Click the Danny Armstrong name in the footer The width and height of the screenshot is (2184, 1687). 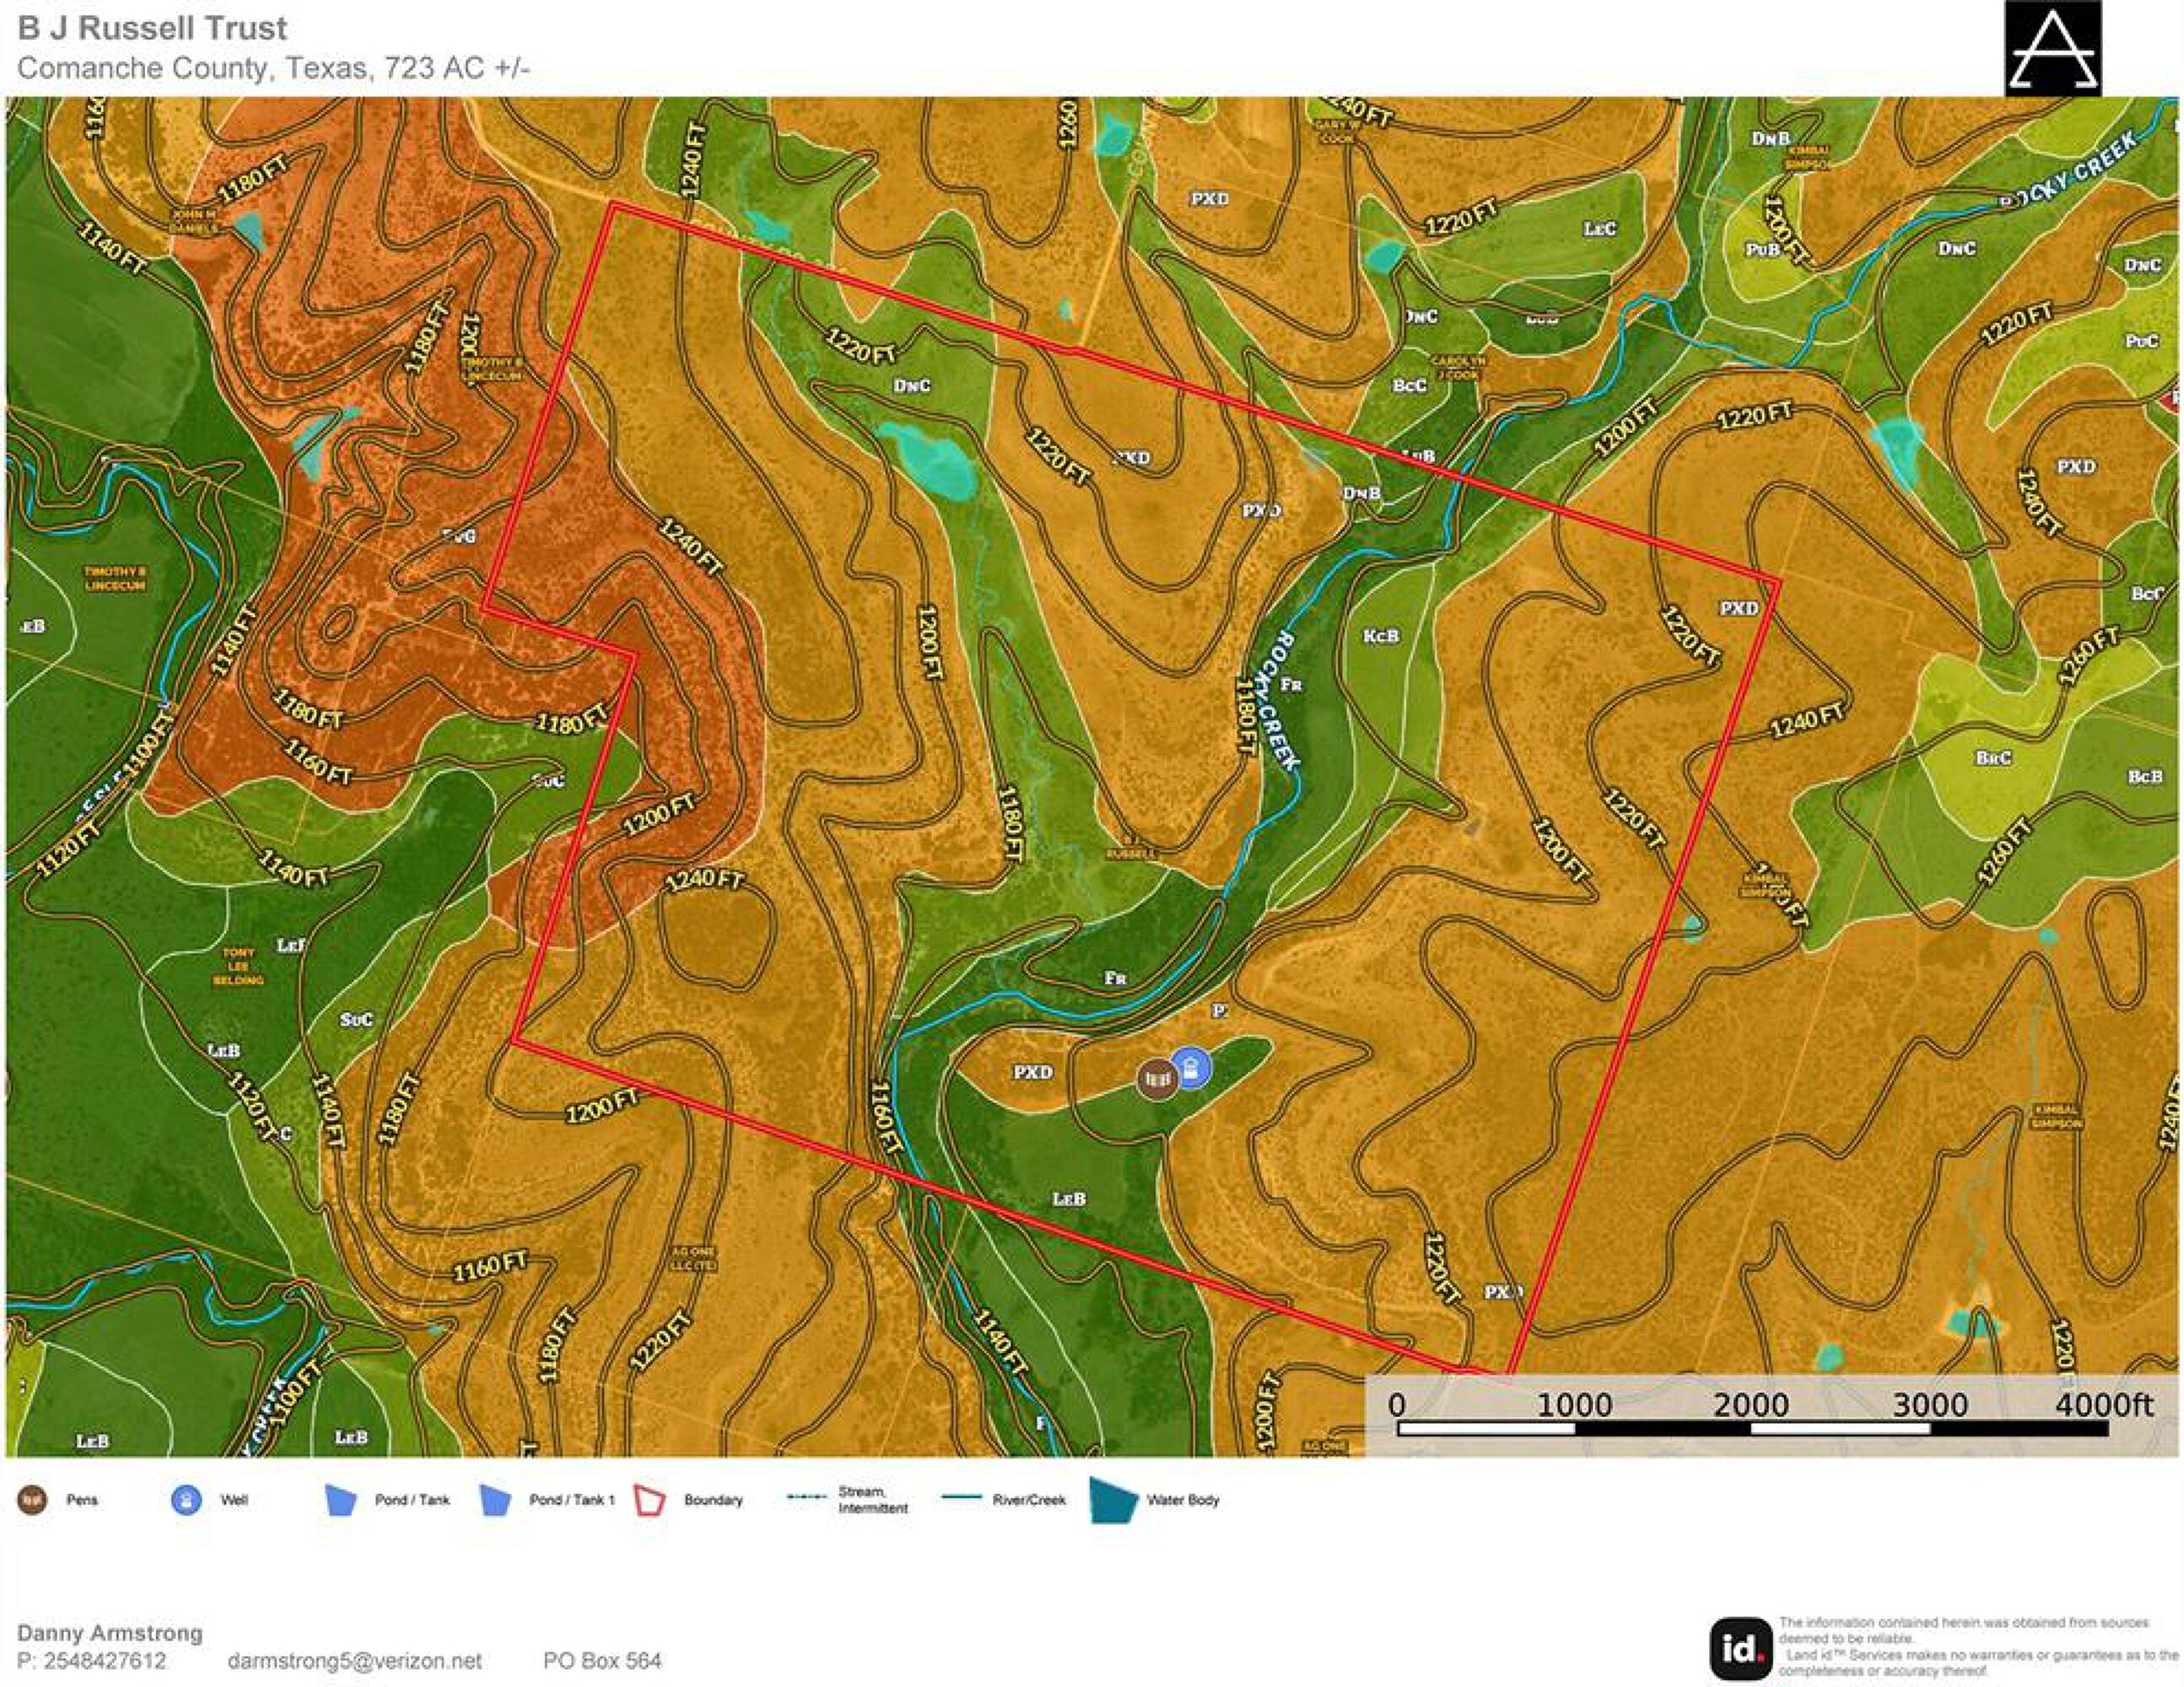pyautogui.click(x=110, y=1633)
